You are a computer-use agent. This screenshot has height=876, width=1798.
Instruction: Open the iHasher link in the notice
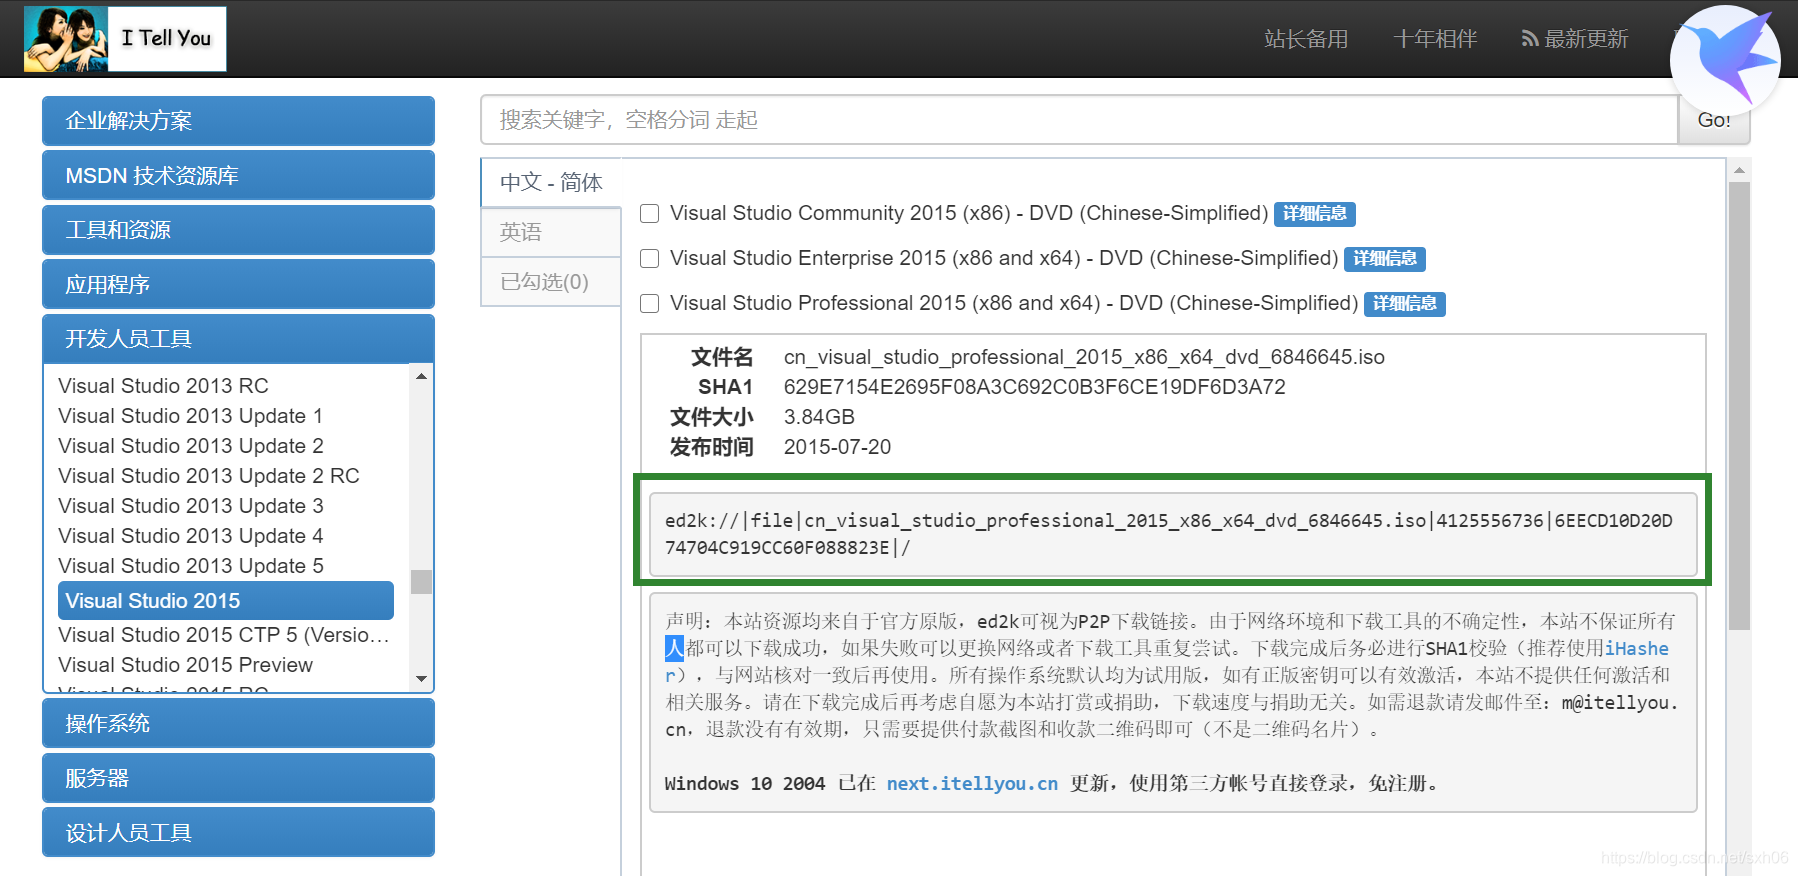(x=1636, y=649)
